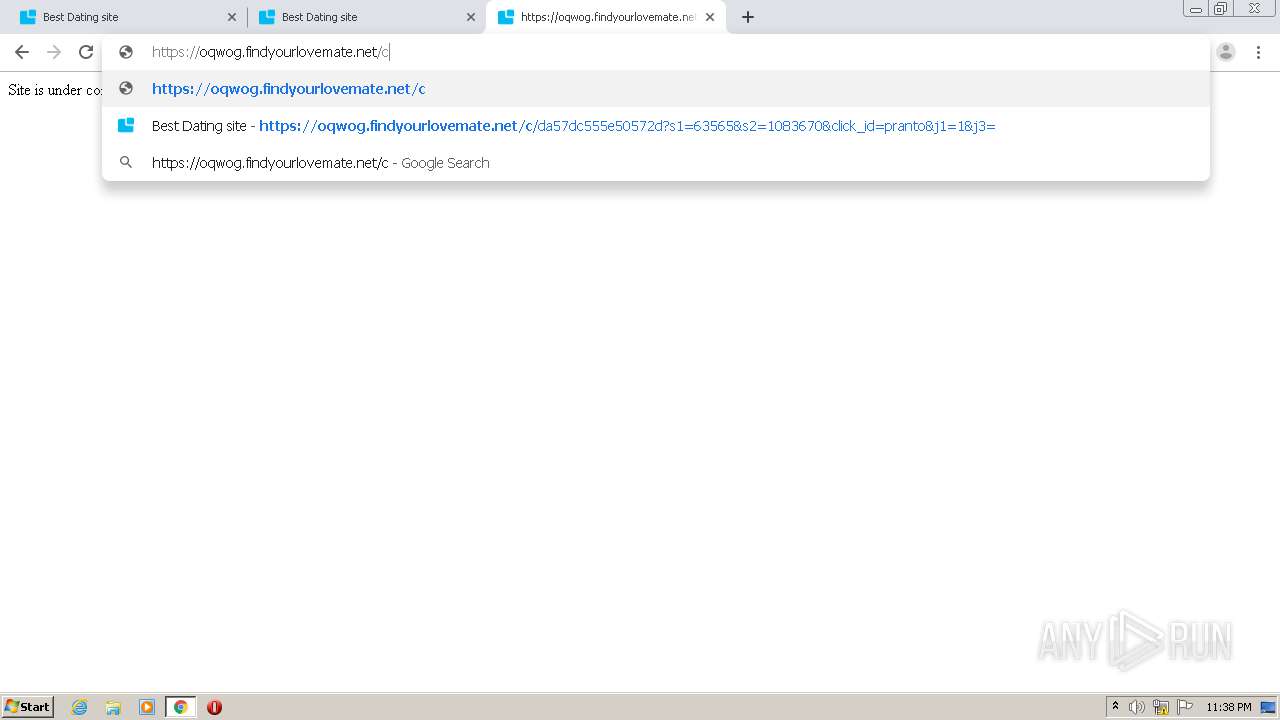Go back using the browser back arrow
The height and width of the screenshot is (720, 1280).
click(22, 52)
